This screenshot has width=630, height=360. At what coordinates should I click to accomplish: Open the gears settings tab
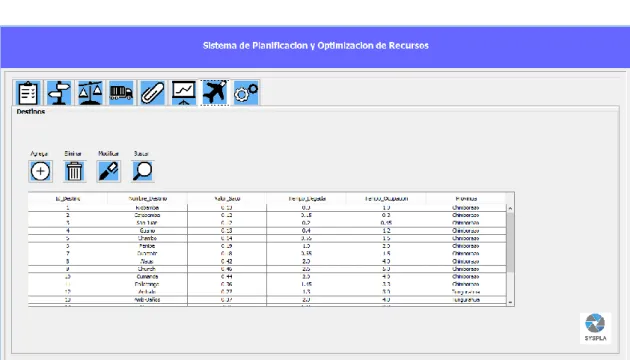click(x=246, y=93)
